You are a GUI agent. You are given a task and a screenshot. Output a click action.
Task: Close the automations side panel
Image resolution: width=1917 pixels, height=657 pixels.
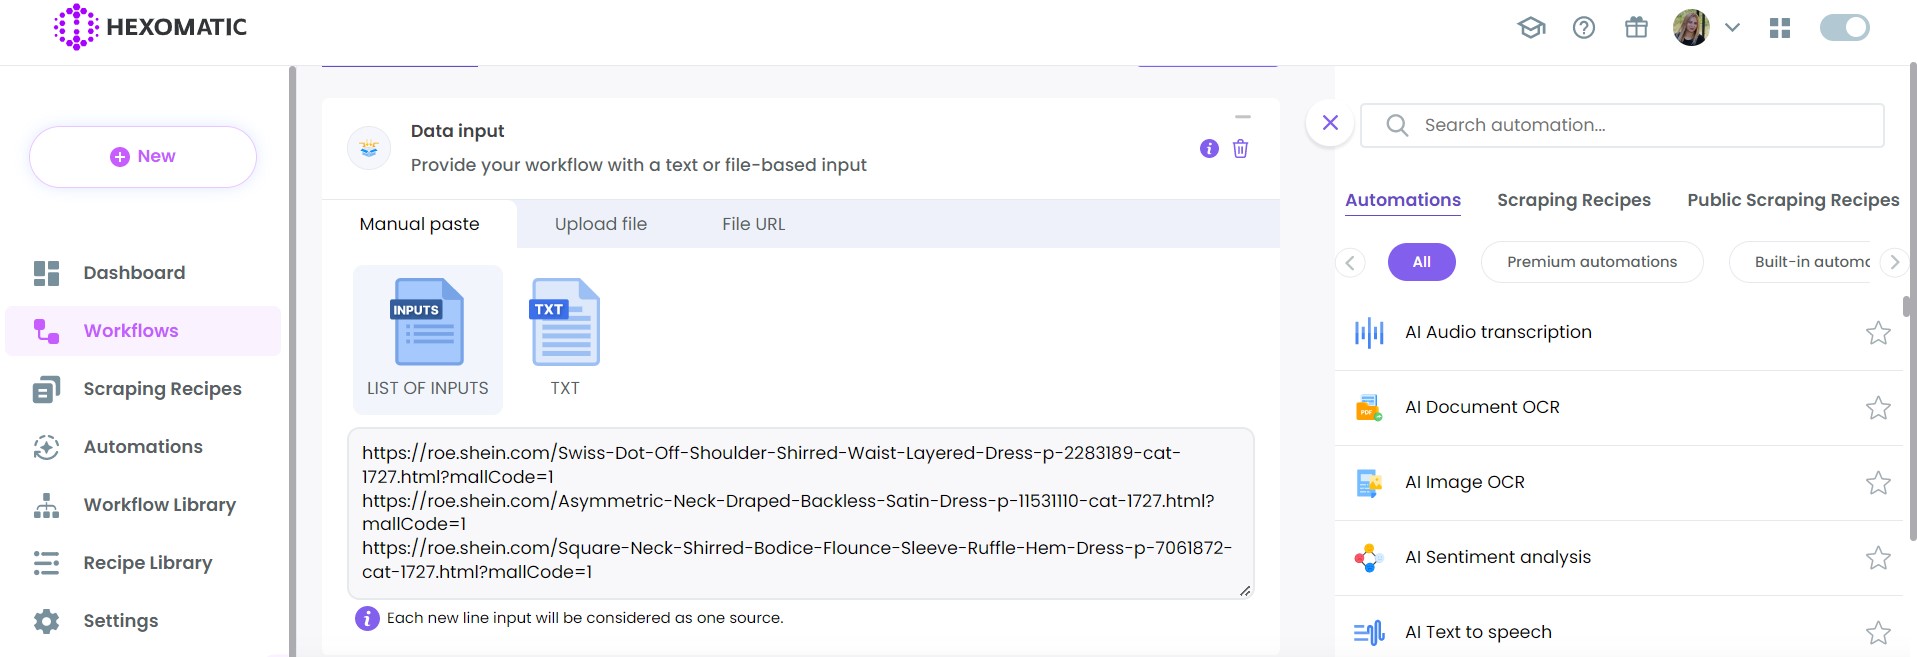coord(1330,123)
